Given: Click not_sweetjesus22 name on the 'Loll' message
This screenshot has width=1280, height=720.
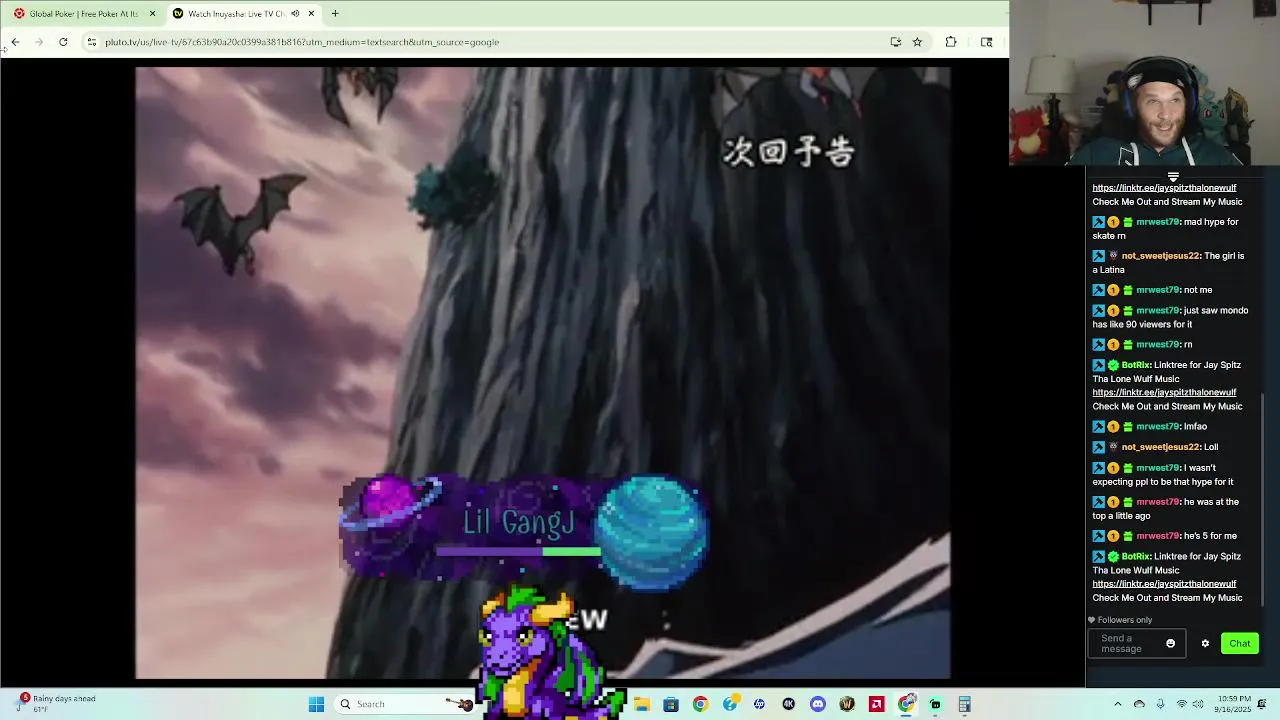Looking at the screenshot, I should tap(1160, 447).
